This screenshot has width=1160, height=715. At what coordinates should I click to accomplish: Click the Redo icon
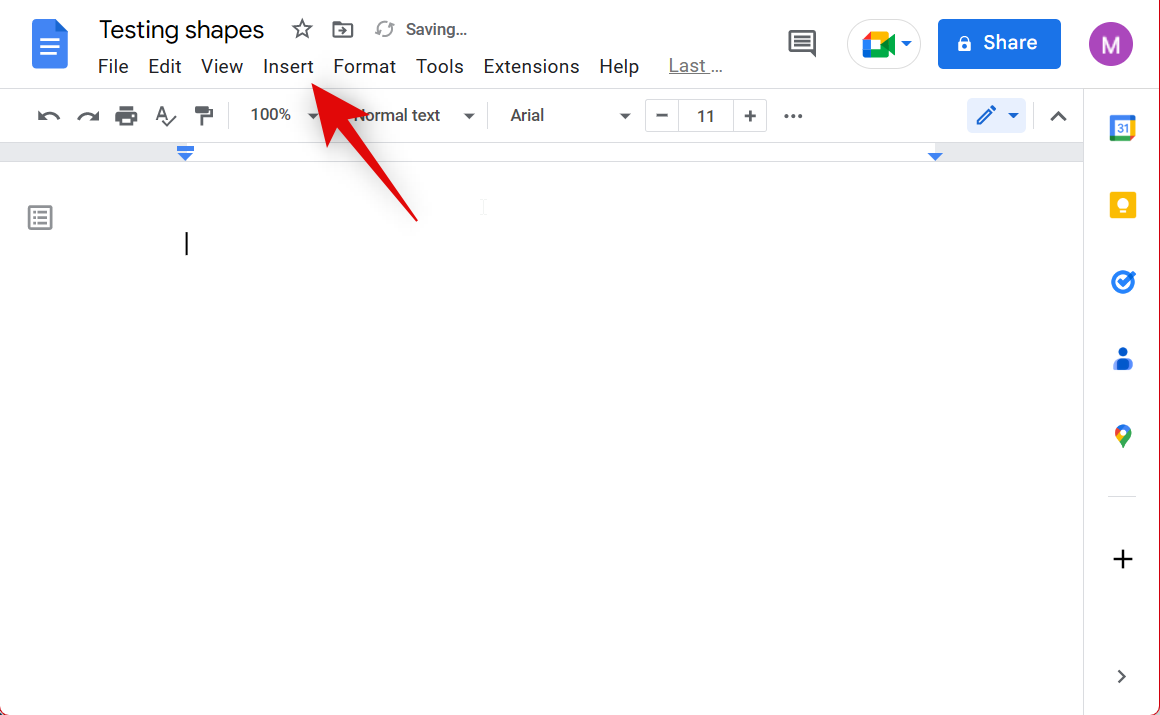(x=88, y=116)
